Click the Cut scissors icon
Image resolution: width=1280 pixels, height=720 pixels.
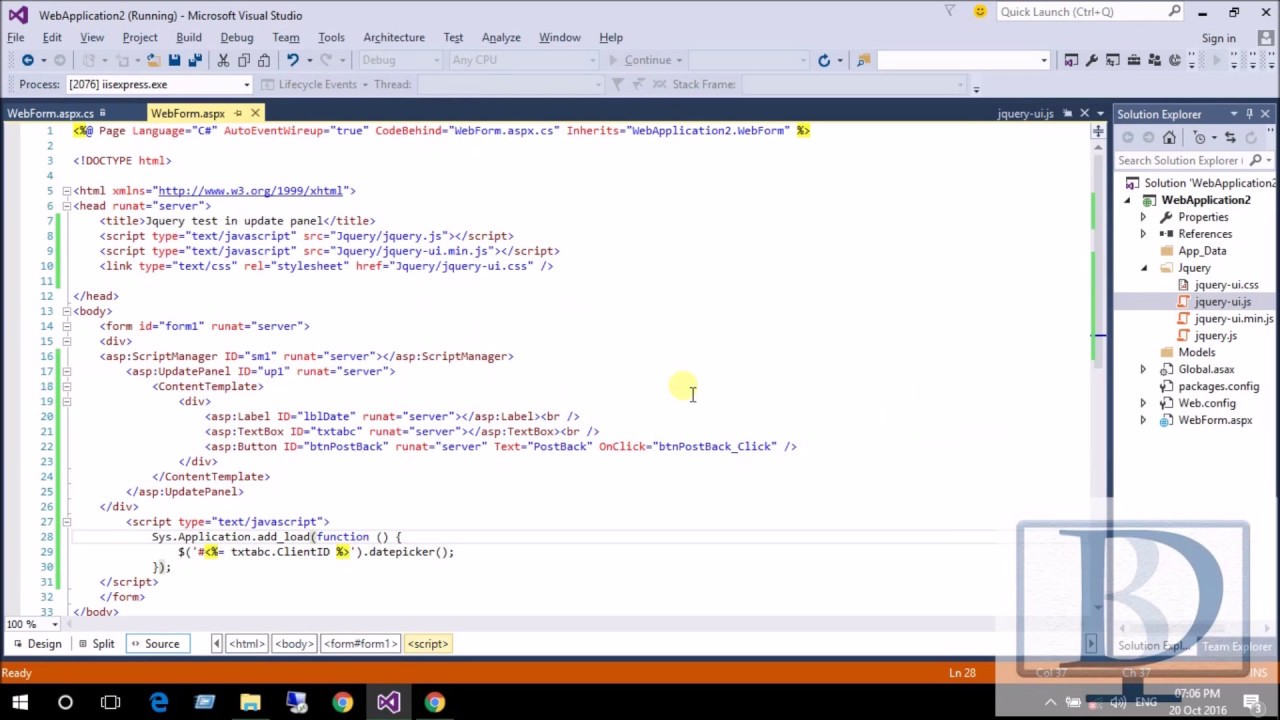(x=223, y=60)
